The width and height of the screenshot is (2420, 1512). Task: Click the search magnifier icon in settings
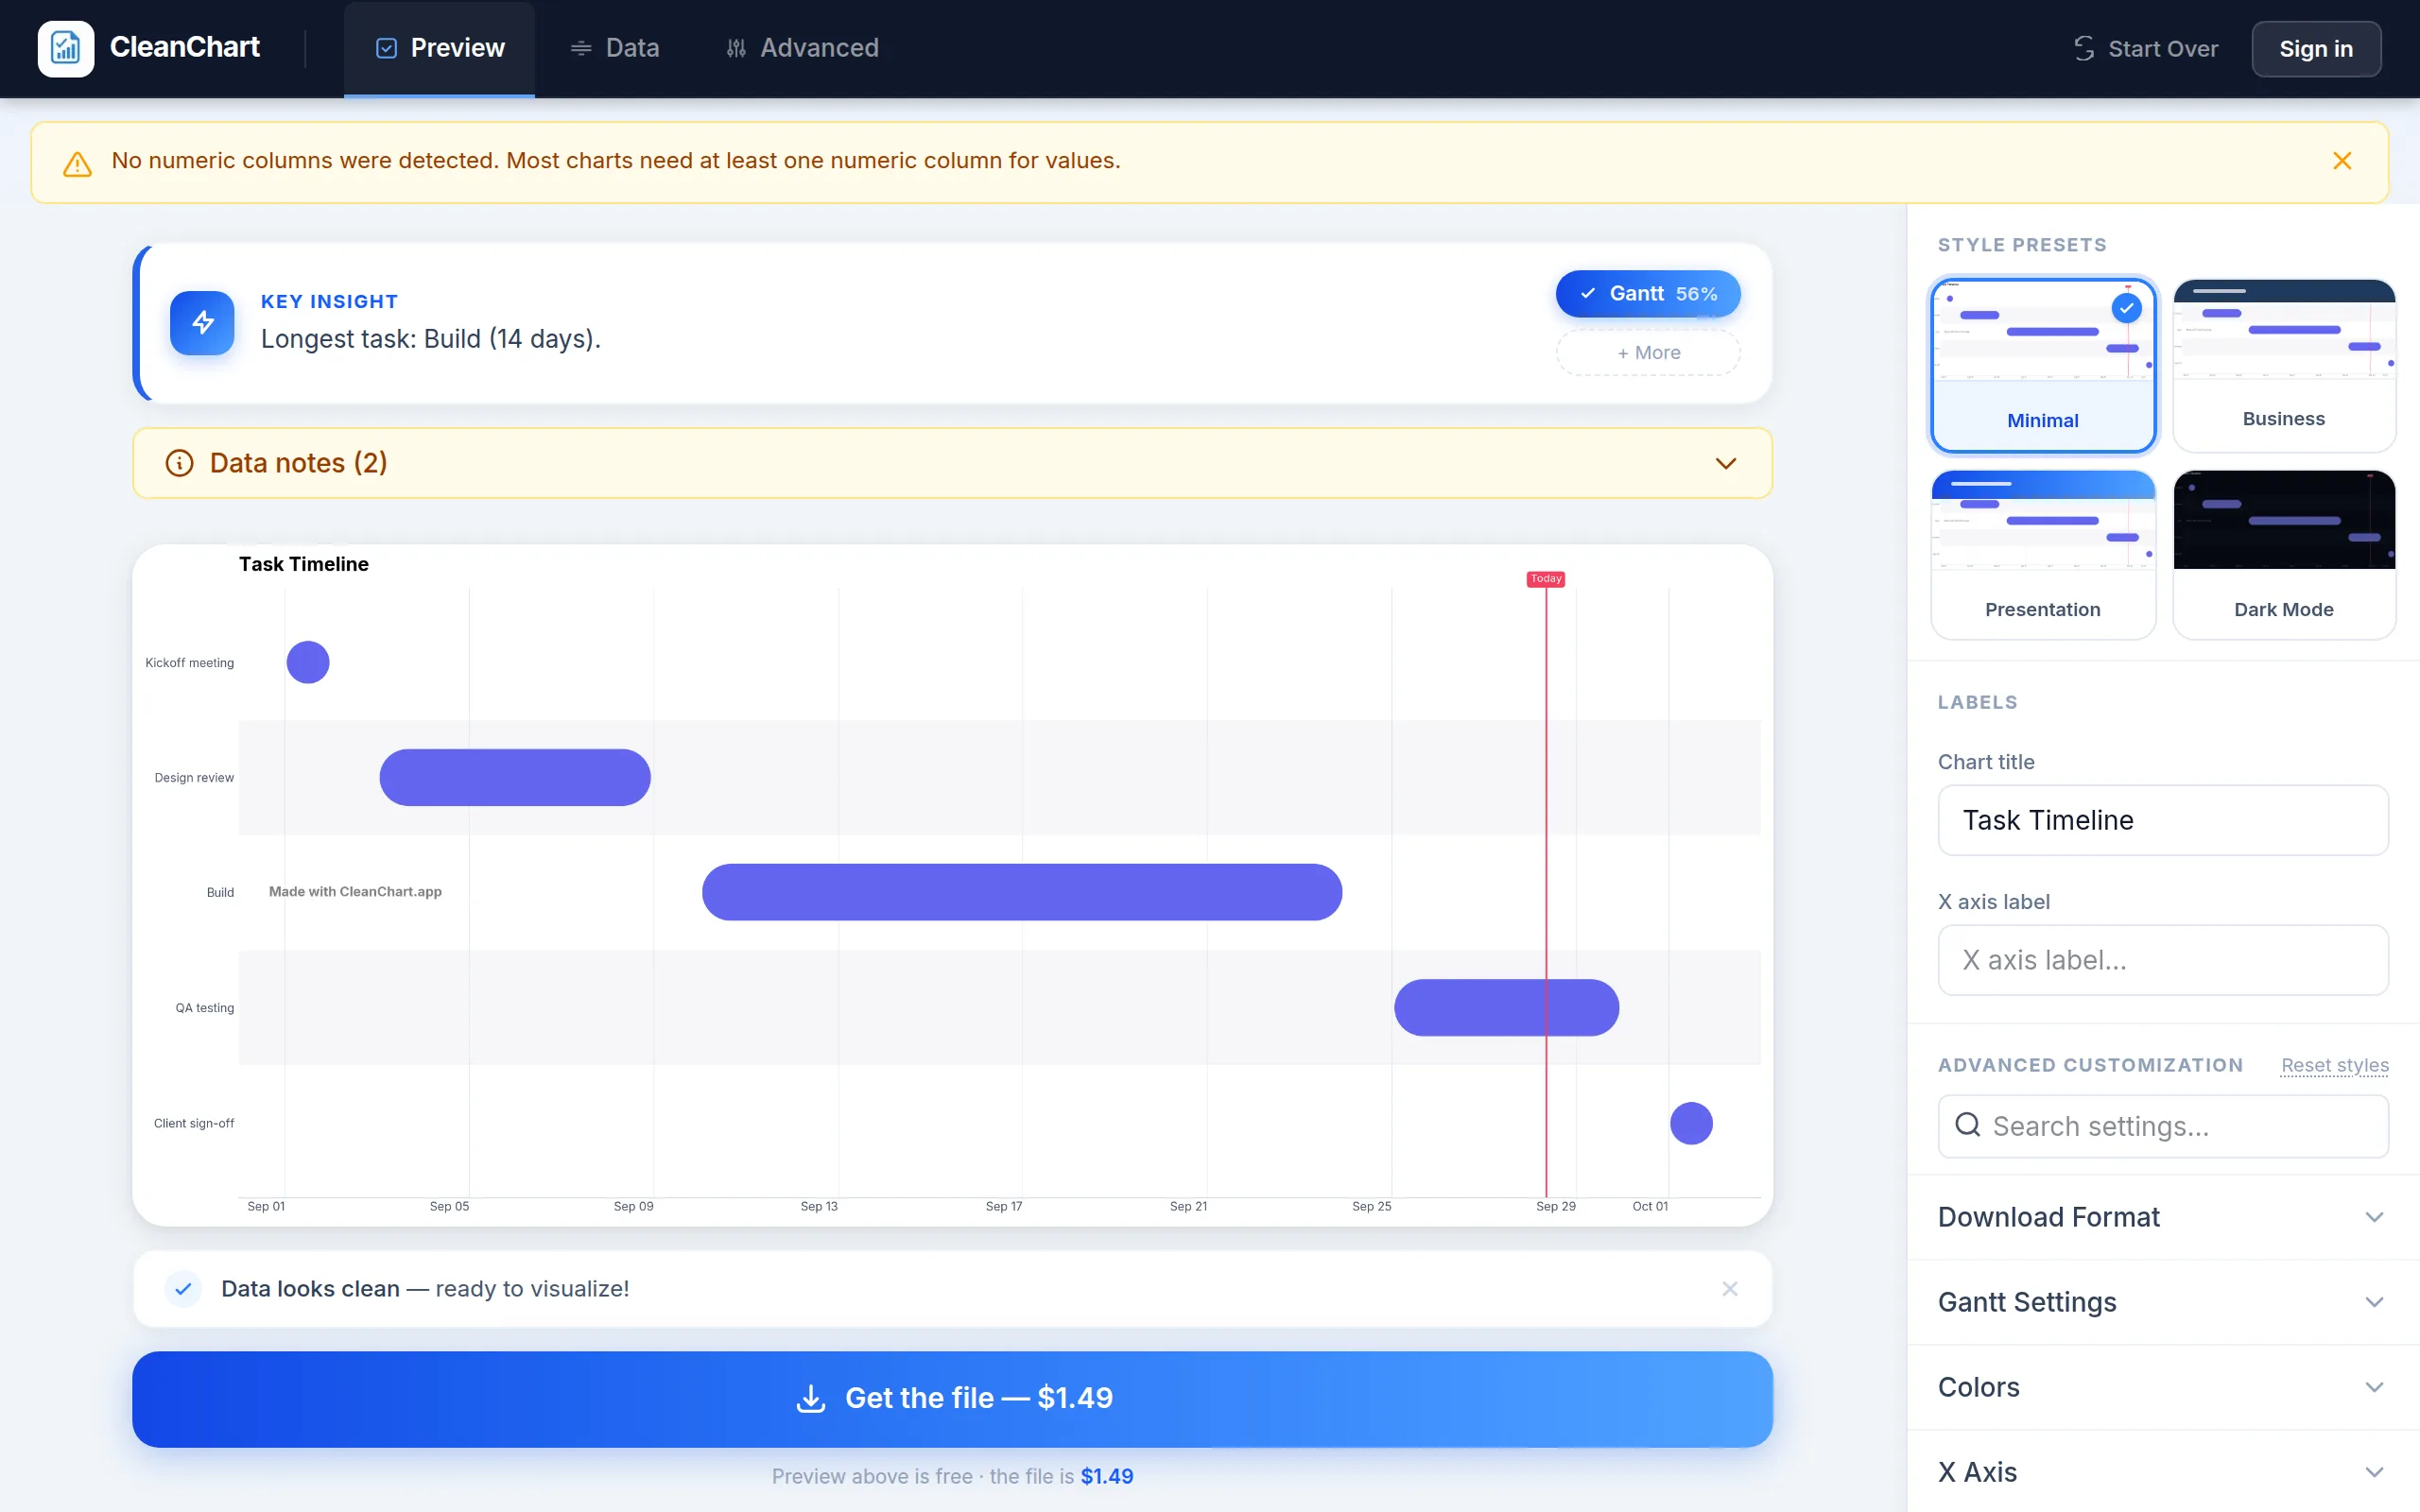(x=1967, y=1125)
